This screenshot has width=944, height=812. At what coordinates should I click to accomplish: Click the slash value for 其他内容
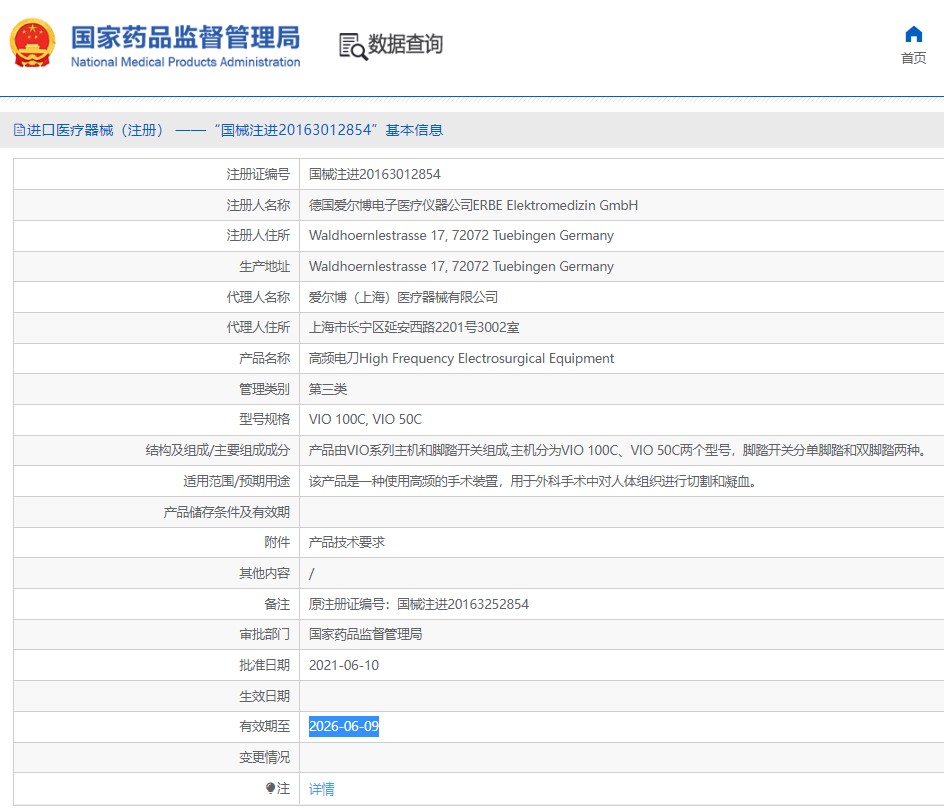[311, 574]
